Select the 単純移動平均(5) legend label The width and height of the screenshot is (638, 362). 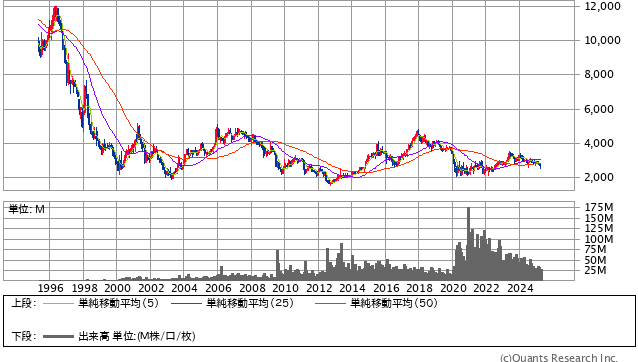118,303
